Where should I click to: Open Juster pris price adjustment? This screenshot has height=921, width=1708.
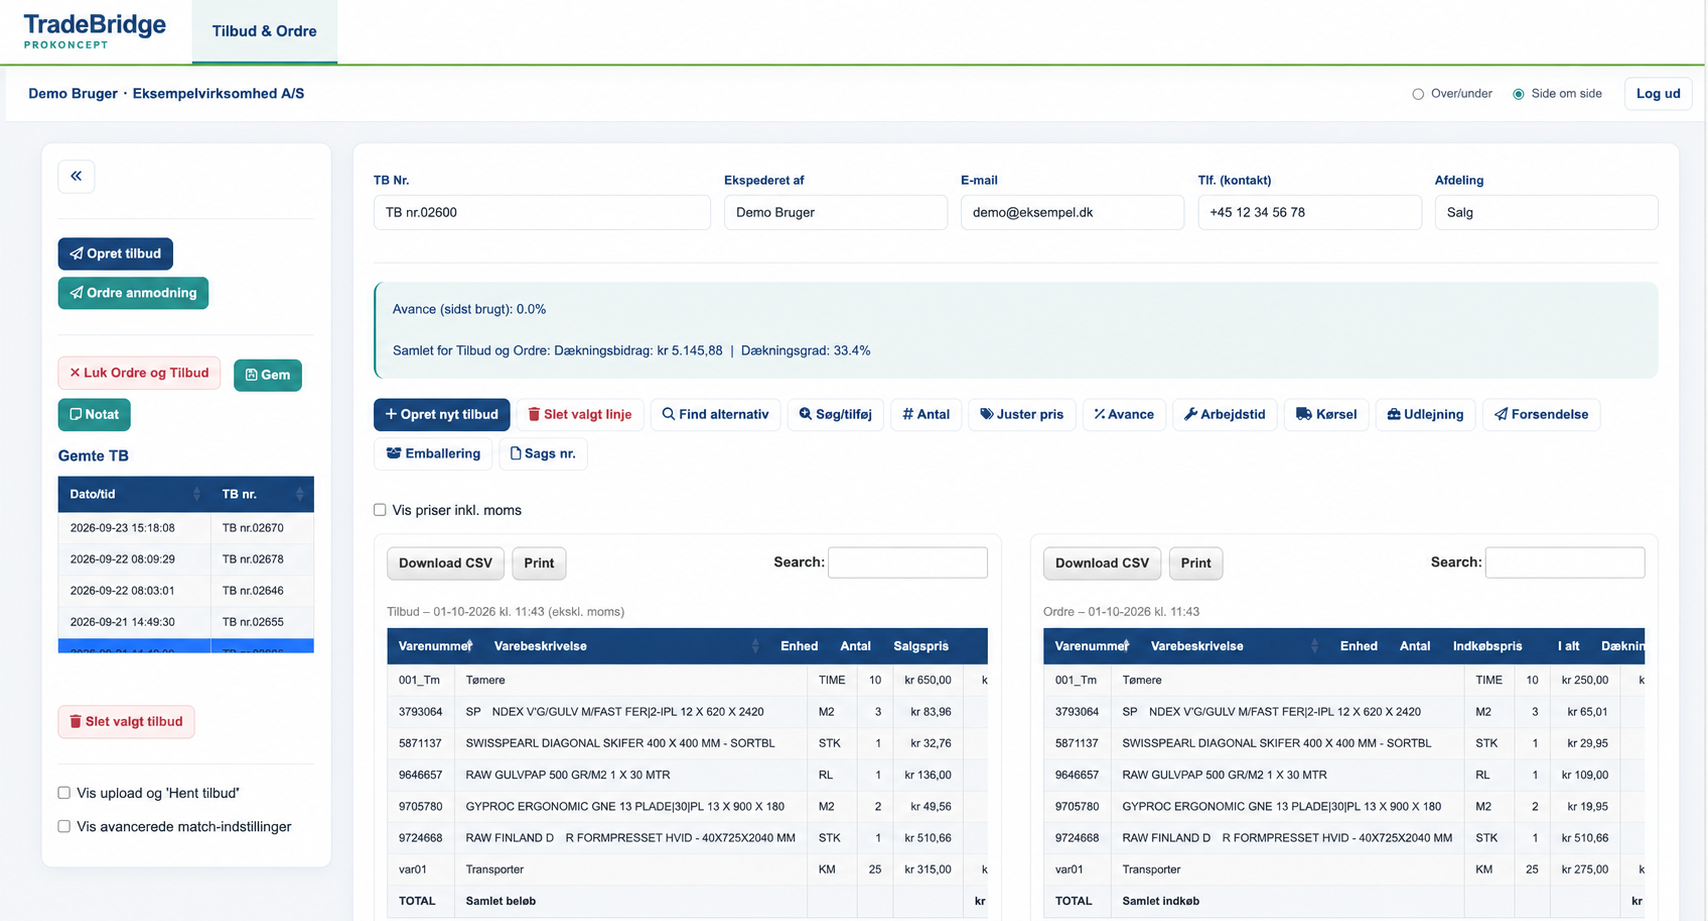[x=1022, y=414]
